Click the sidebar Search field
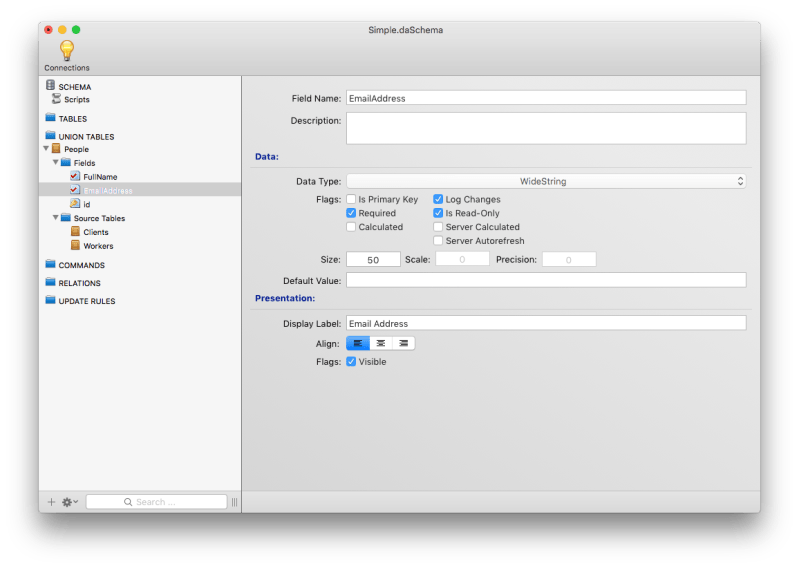The height and width of the screenshot is (568, 799). tap(156, 502)
